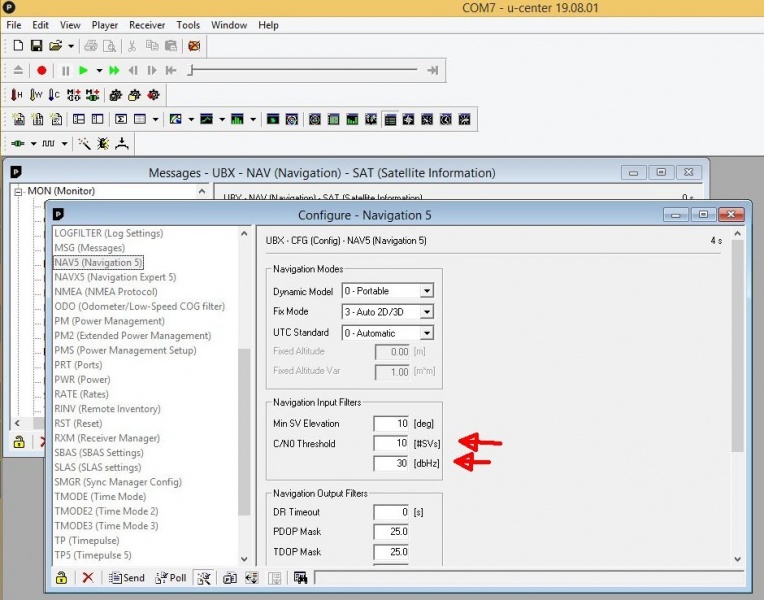Collapse the MON (Monitor) tree node
The image size is (764, 600).
coord(18,192)
